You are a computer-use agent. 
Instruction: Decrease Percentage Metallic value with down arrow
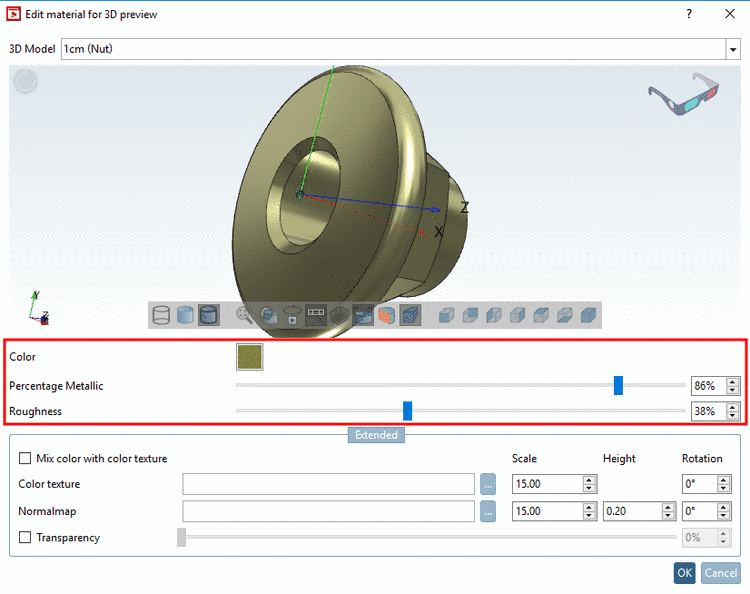click(733, 390)
